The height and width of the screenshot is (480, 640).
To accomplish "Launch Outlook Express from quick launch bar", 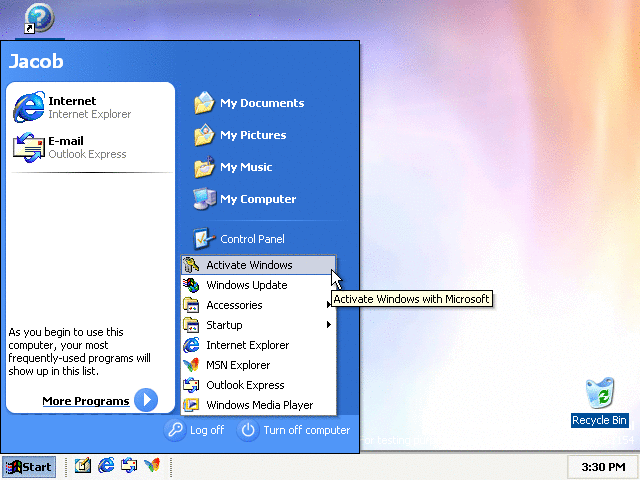I will point(129,465).
